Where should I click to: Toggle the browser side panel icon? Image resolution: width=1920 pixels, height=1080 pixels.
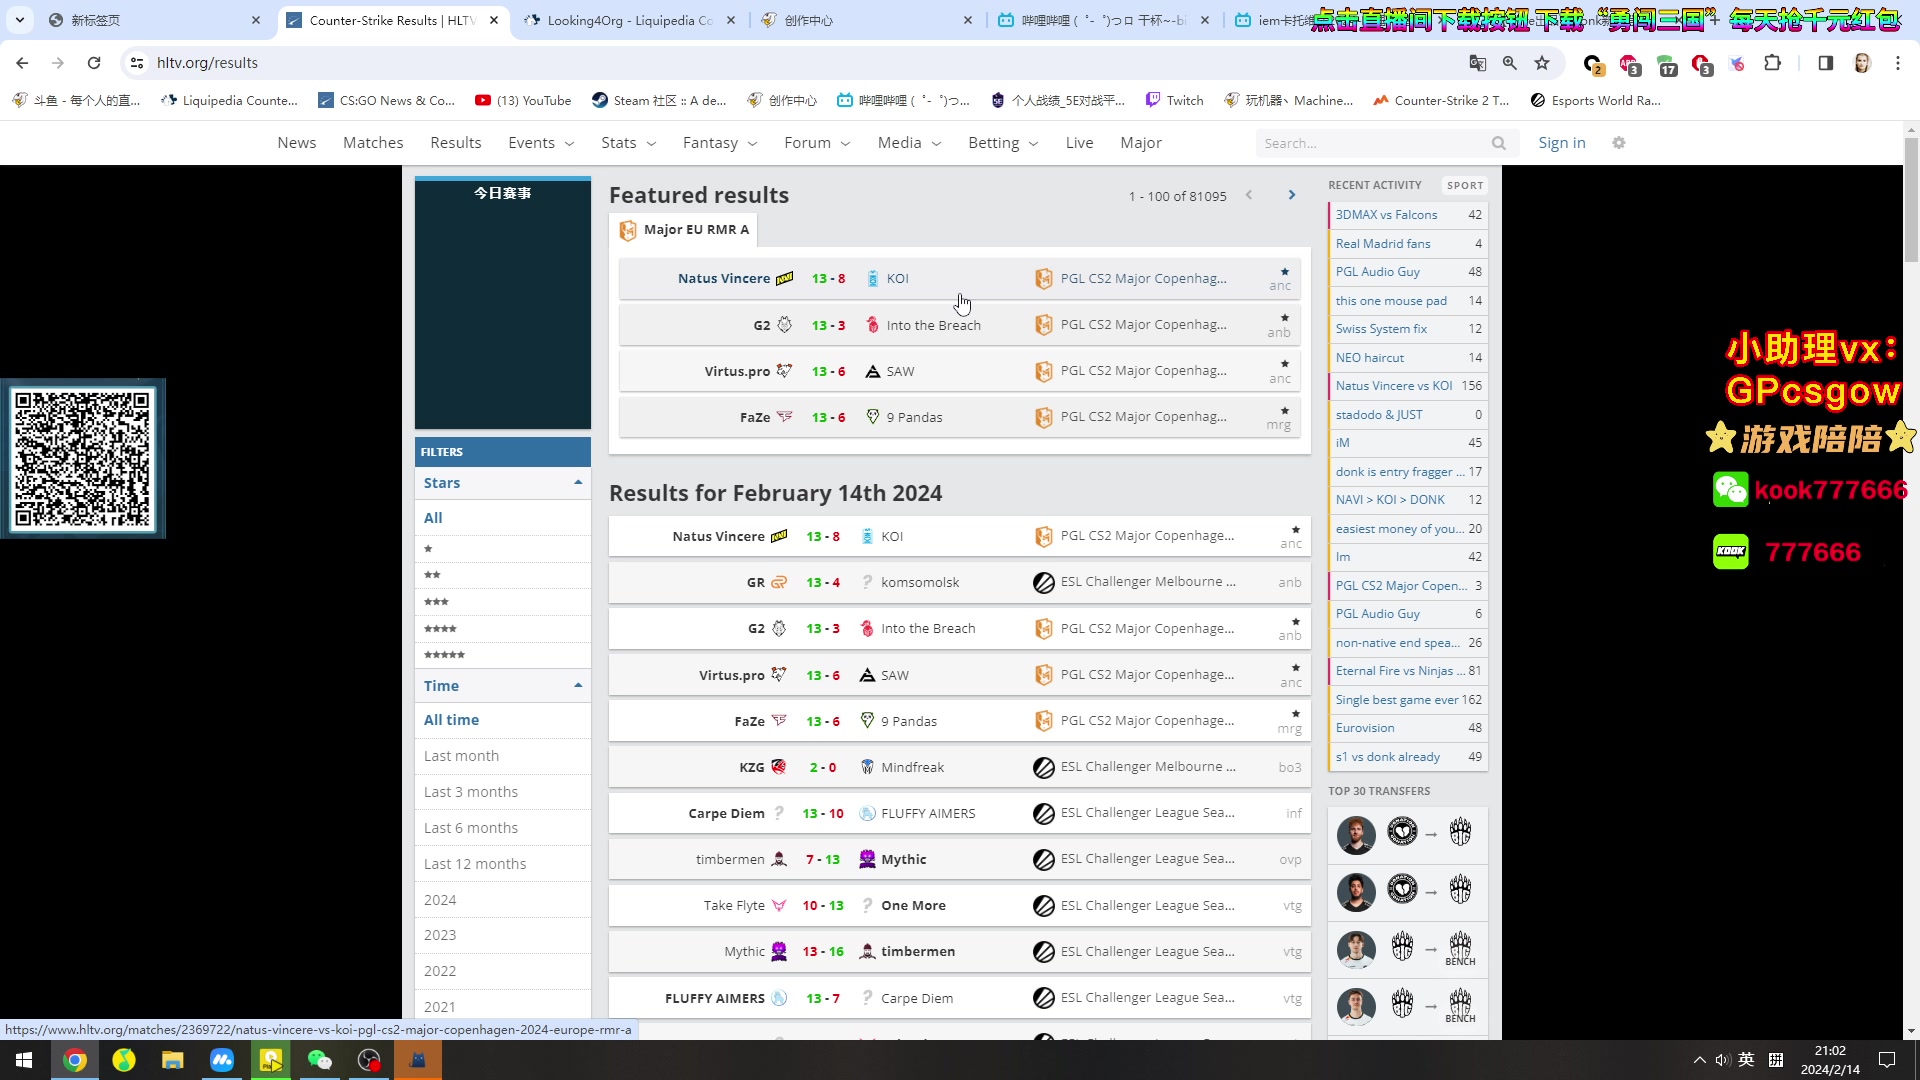1826,63
